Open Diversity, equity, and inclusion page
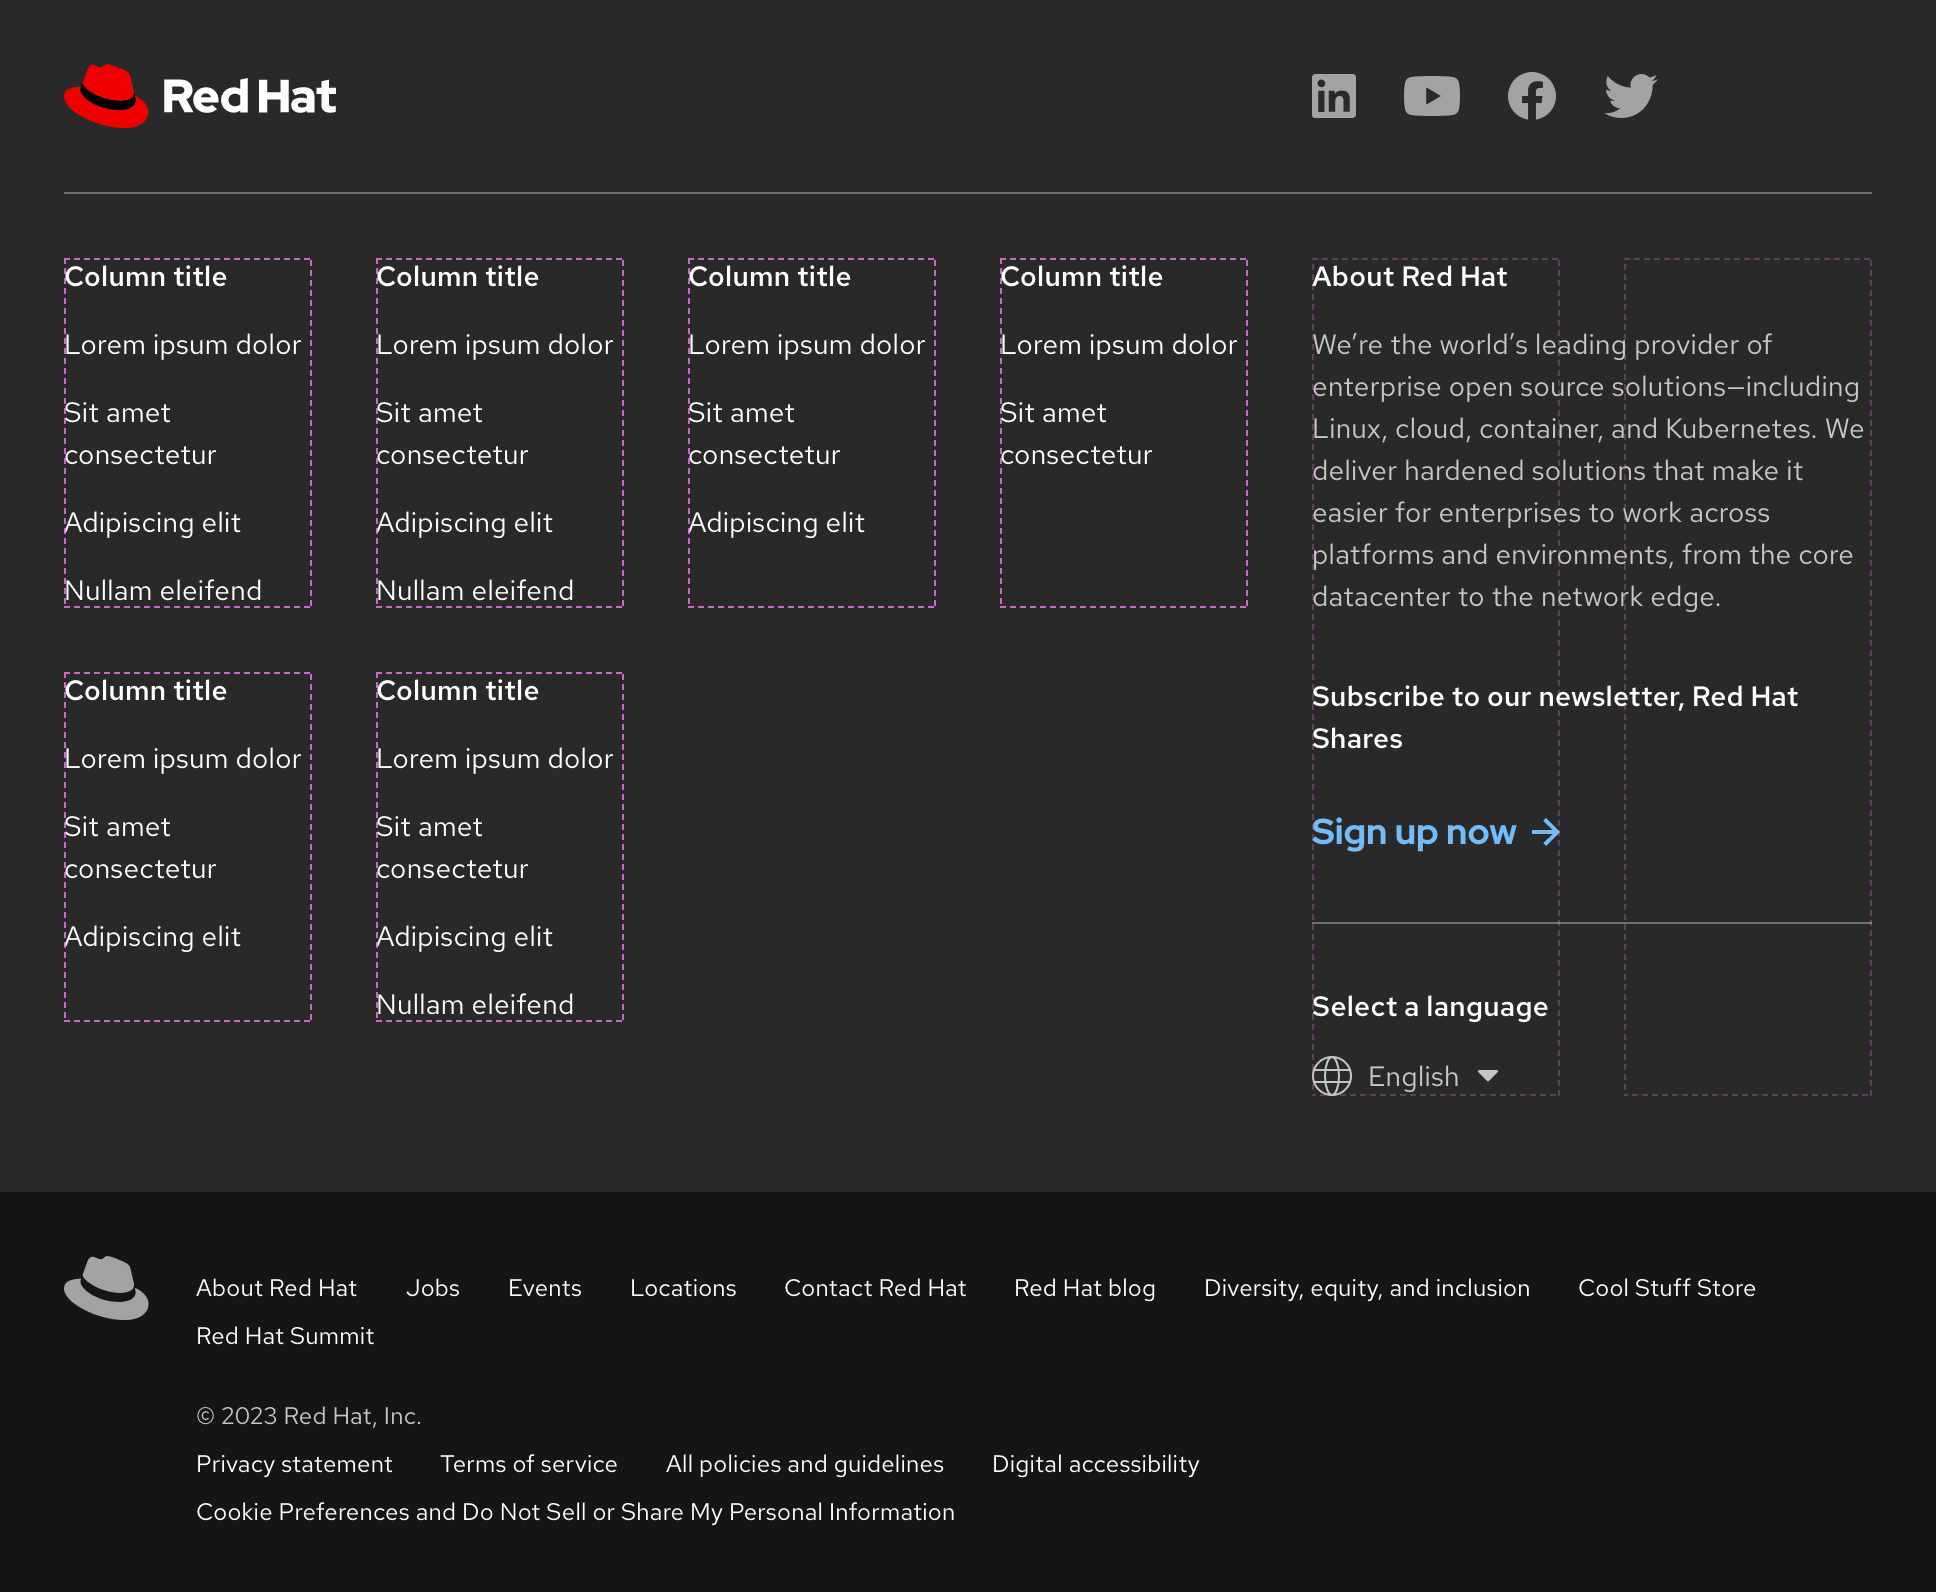Viewport: 1936px width, 1592px height. click(1367, 1288)
